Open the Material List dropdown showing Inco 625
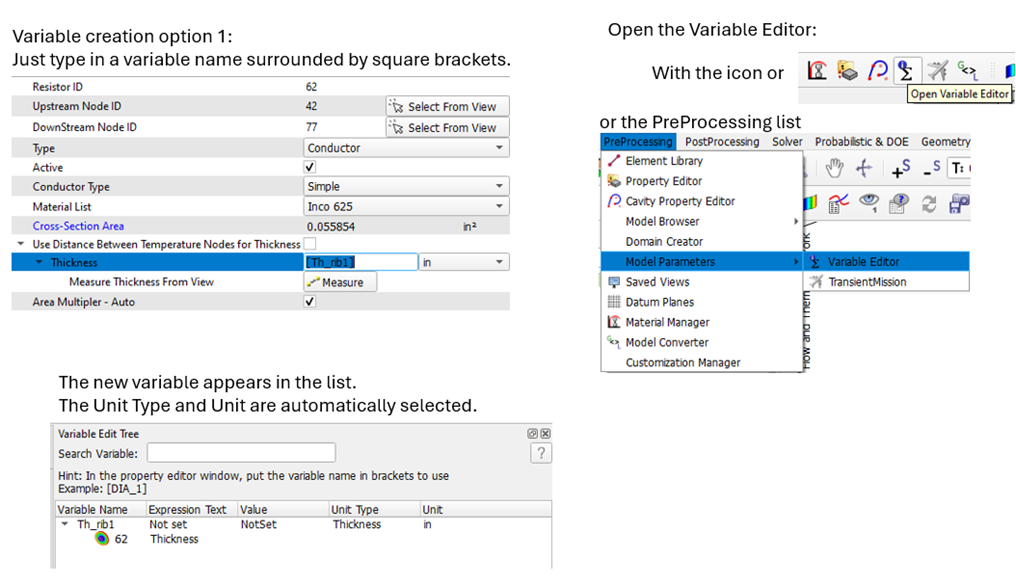The width and height of the screenshot is (1016, 586). [x=406, y=206]
